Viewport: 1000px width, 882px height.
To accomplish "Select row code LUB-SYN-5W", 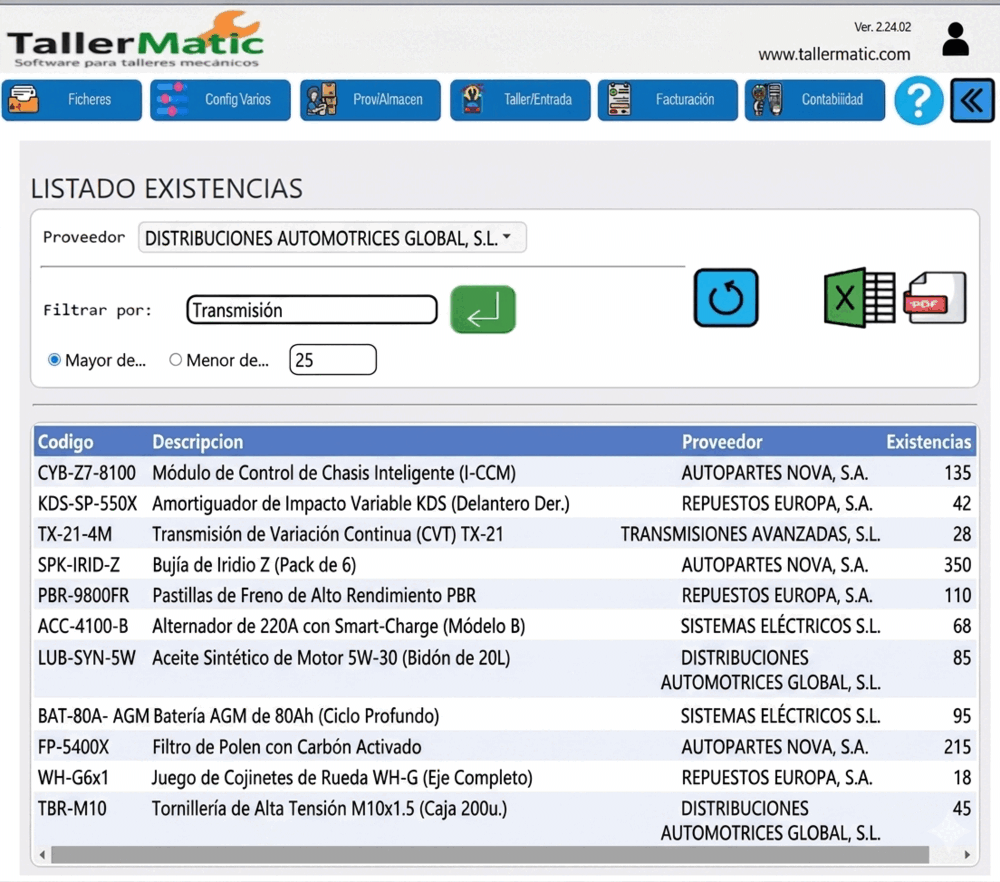I will (x=87, y=658).
